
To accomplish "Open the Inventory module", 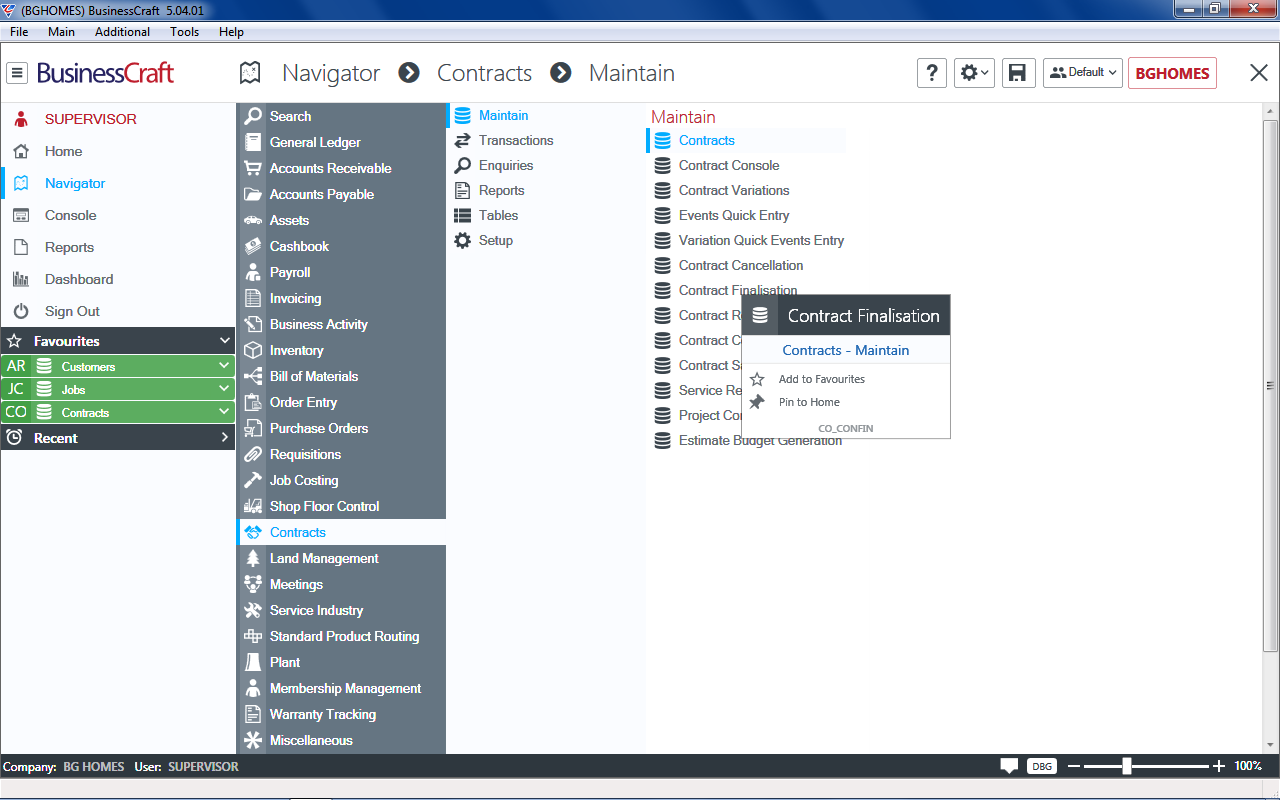I will pos(341,350).
